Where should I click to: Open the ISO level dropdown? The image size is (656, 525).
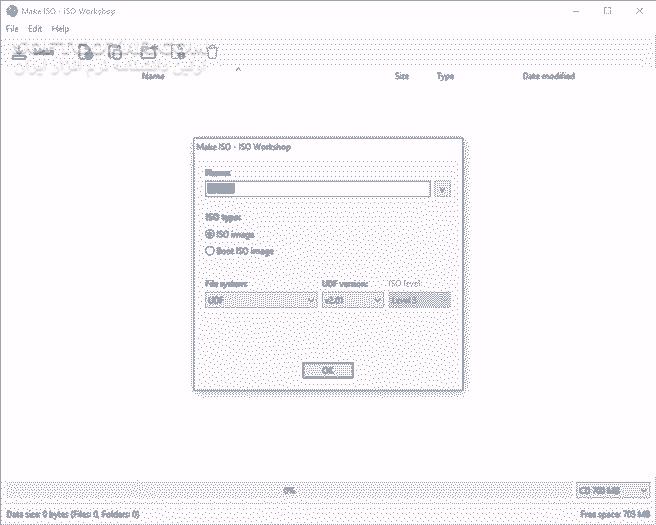point(420,300)
